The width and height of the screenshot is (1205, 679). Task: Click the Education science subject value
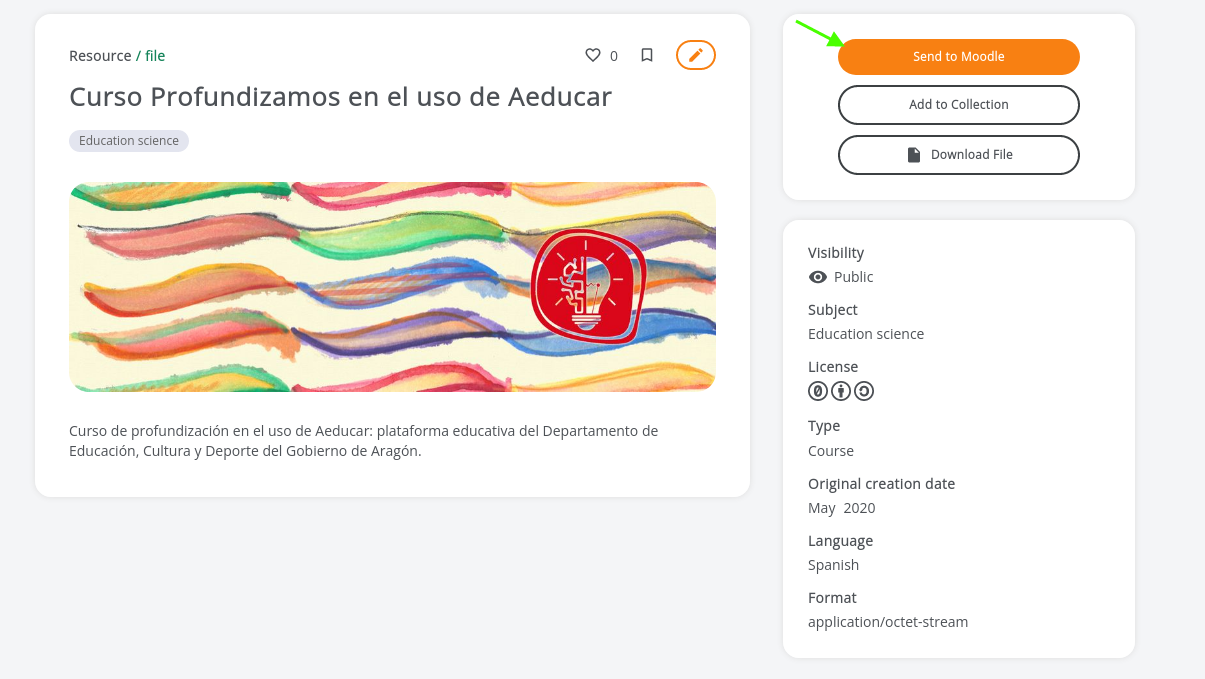[x=866, y=334]
